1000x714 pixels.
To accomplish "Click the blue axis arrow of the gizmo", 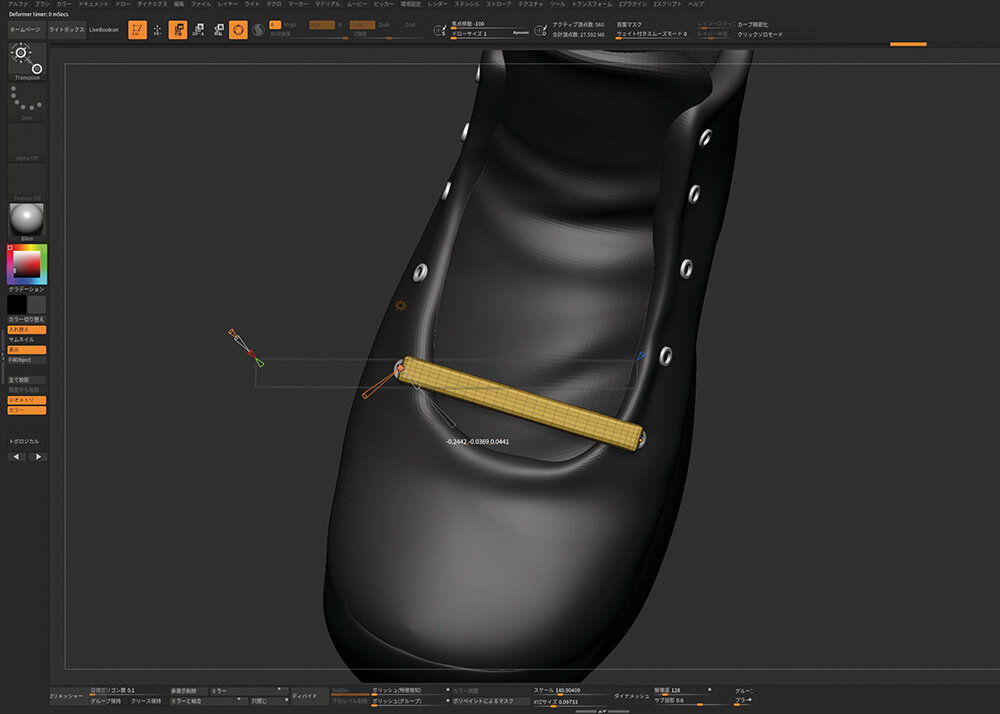I will (641, 355).
